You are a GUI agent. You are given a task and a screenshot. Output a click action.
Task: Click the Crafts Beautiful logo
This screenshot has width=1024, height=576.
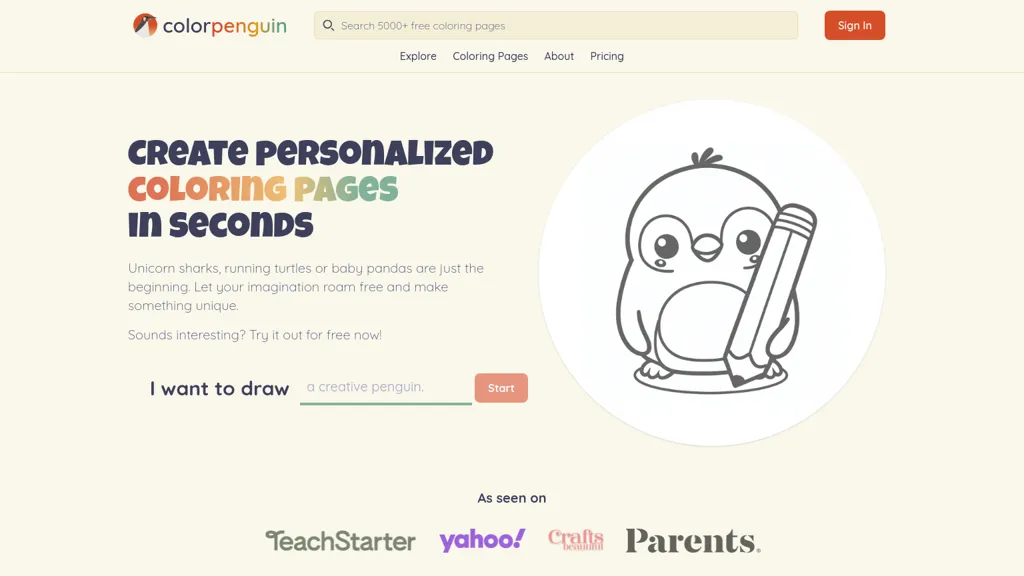[x=575, y=539]
